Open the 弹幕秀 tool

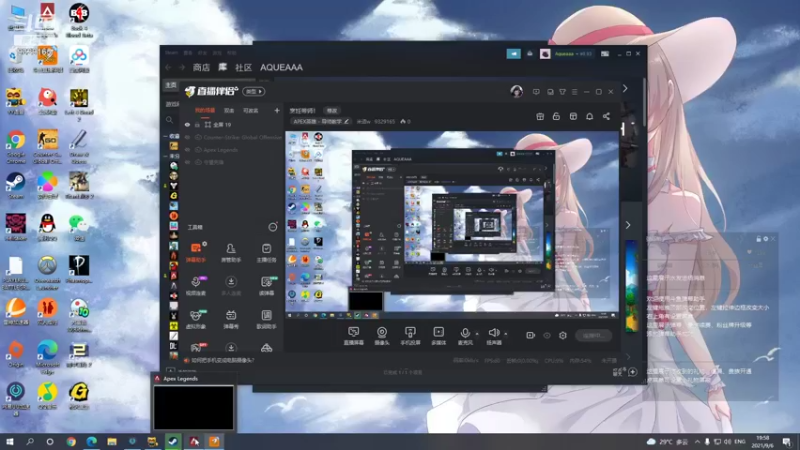231,319
